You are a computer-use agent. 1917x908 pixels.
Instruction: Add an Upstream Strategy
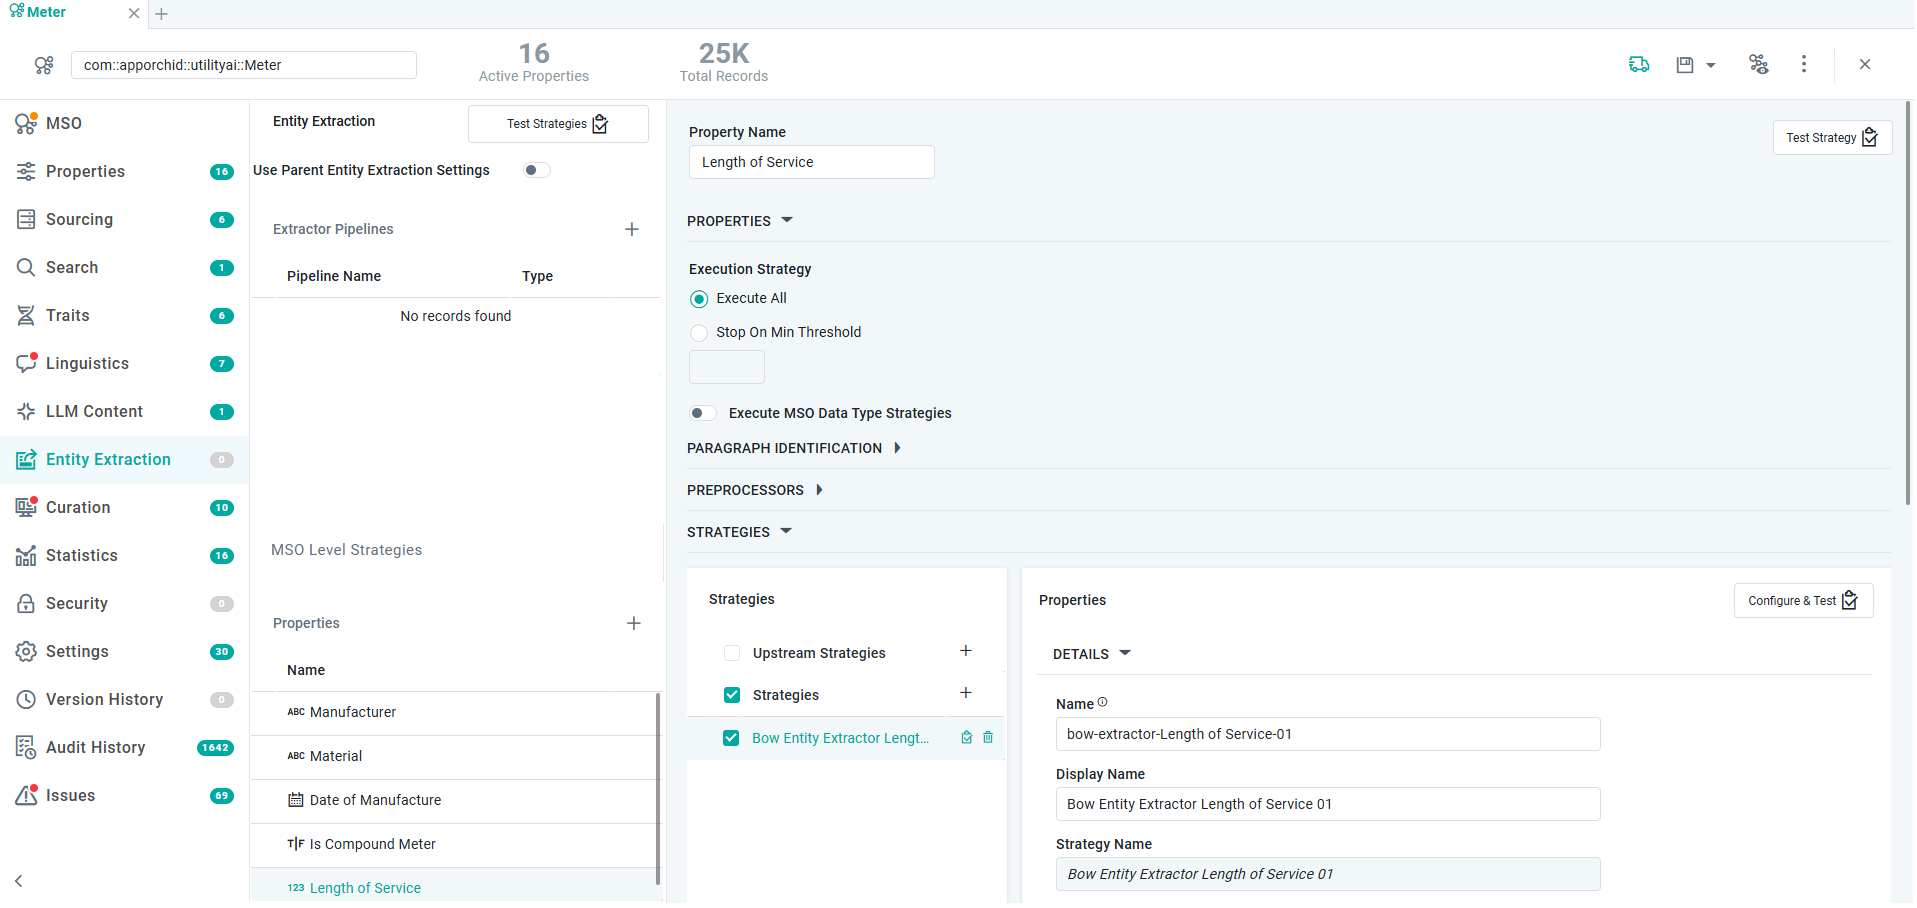point(966,652)
